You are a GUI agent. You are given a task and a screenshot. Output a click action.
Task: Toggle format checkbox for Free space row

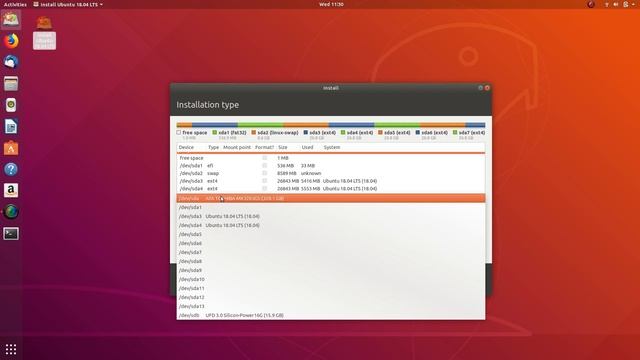(x=264, y=158)
